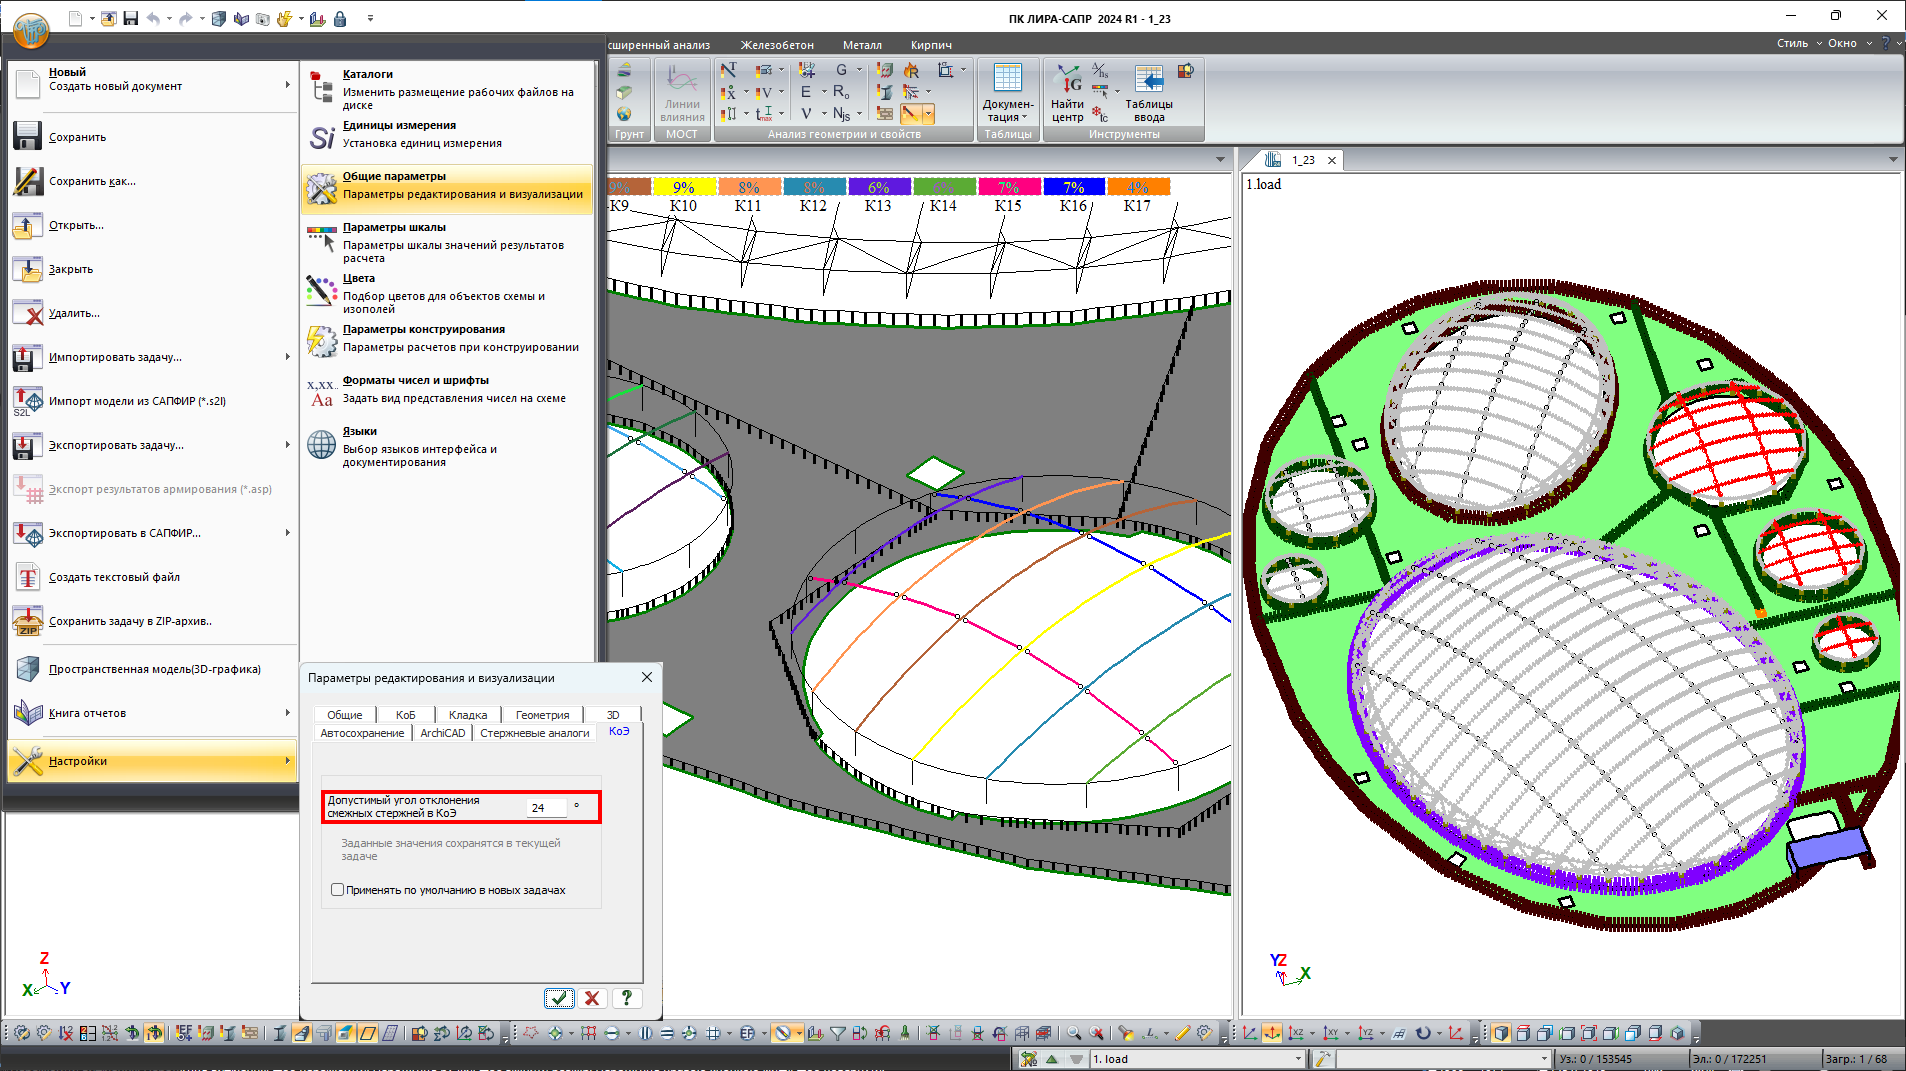Confirm dialog with the green checkmark button

559,998
